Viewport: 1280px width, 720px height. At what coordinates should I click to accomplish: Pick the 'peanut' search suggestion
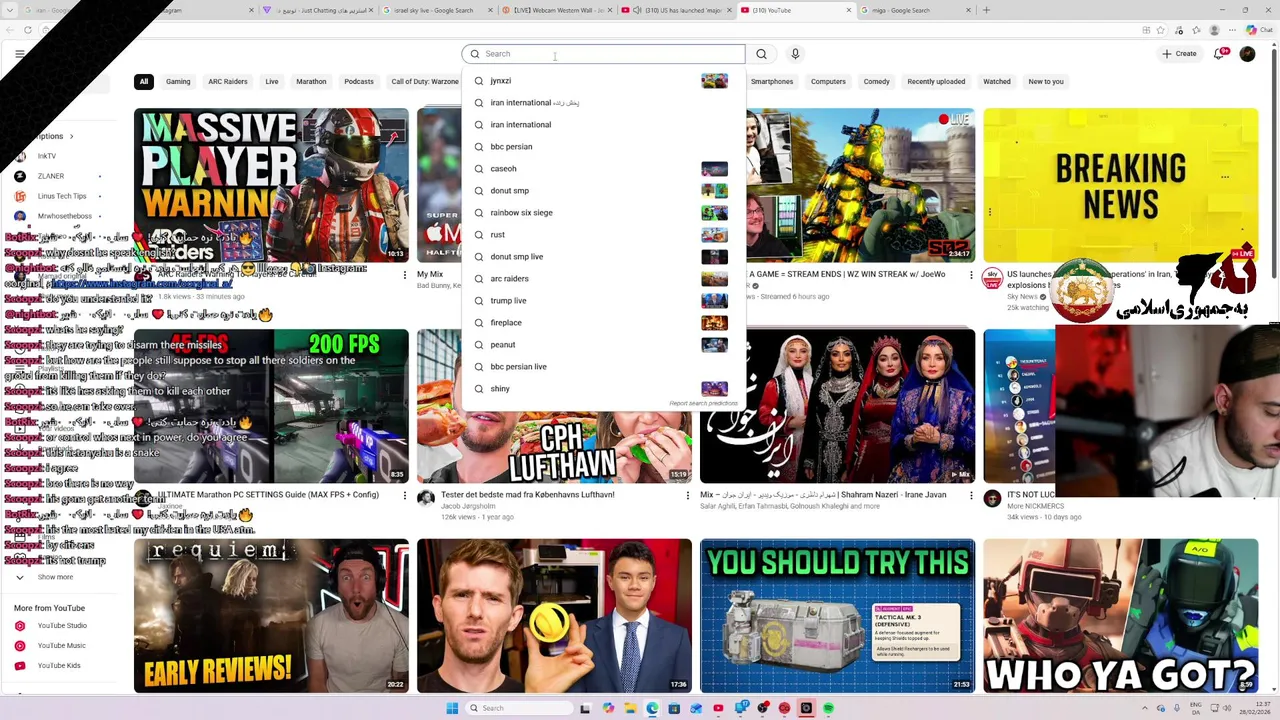[603, 345]
